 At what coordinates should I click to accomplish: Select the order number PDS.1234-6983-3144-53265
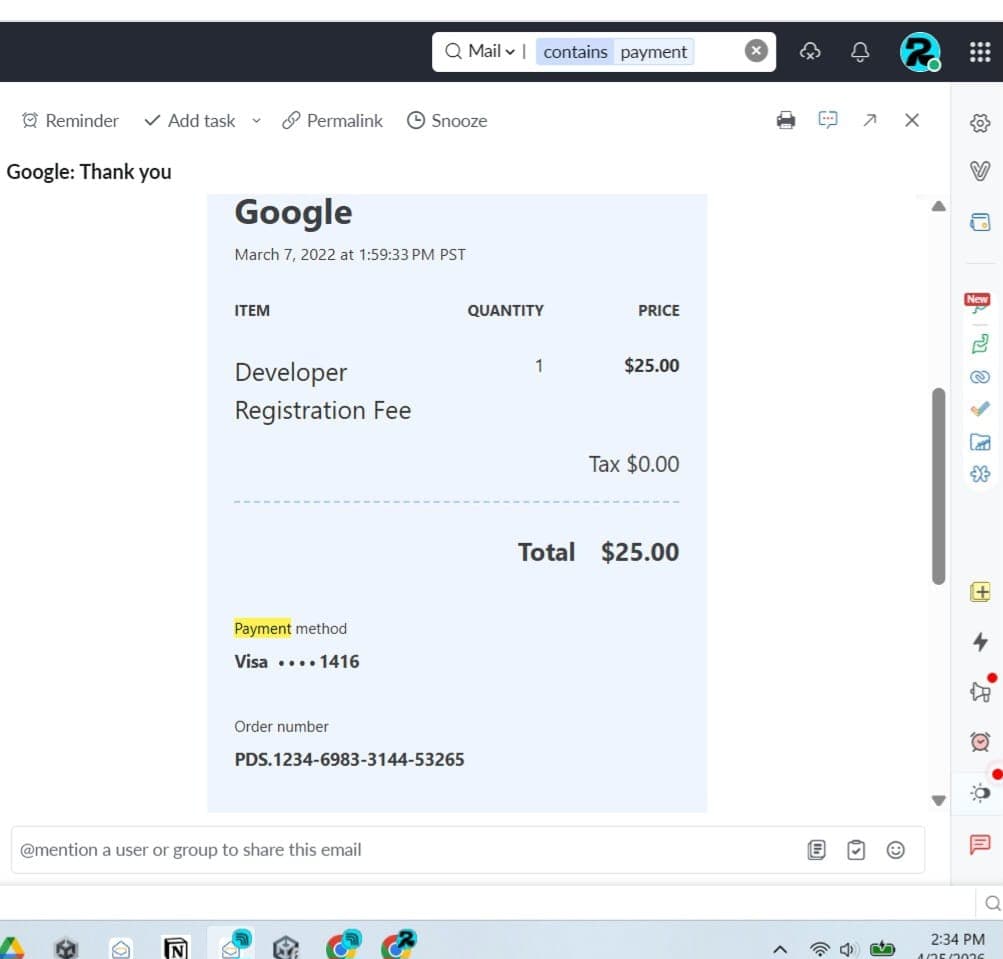pos(349,759)
